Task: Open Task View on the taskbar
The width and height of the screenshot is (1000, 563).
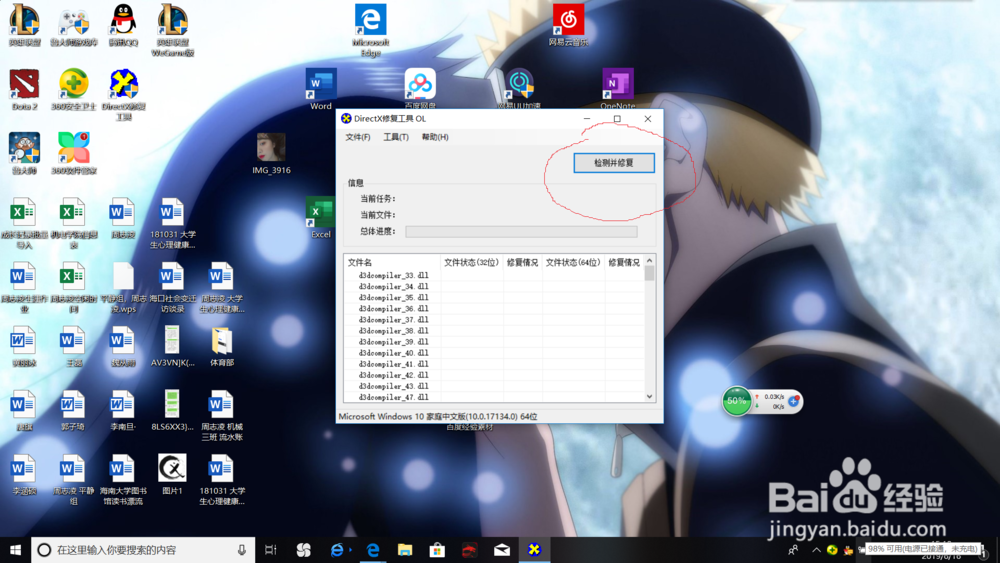Action: [270, 550]
